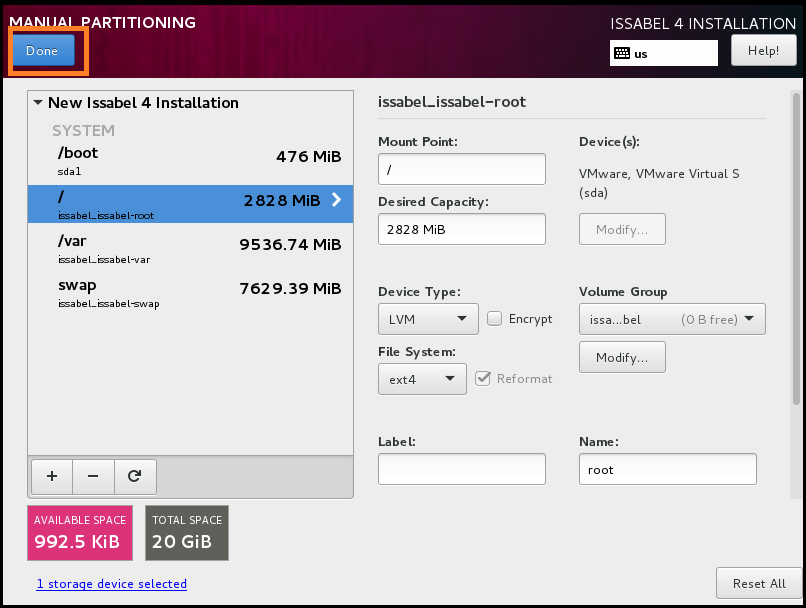Open the Device Type LVM dropdown
The height and width of the screenshot is (608, 806).
pos(428,319)
